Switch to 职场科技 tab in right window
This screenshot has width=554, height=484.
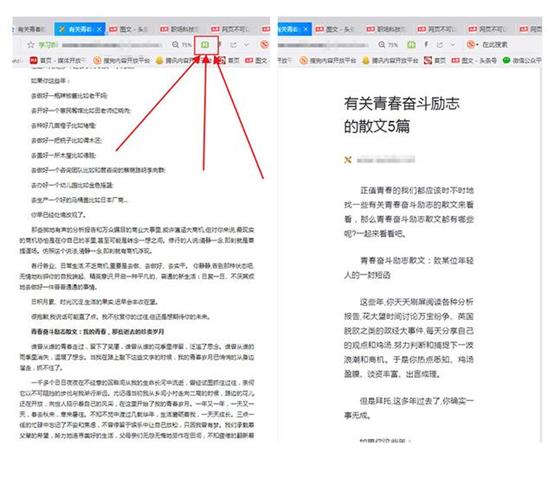(386, 29)
